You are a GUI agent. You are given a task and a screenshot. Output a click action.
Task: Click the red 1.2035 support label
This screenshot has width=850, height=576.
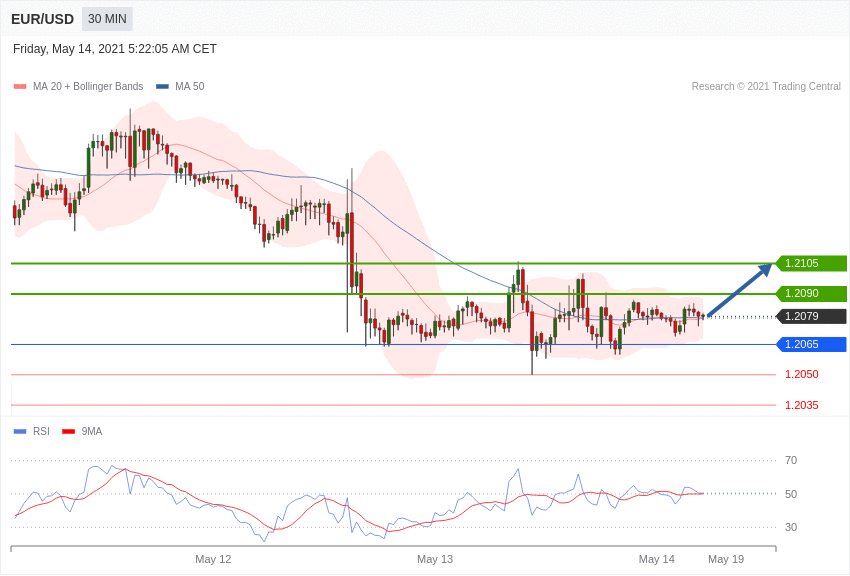pos(802,405)
